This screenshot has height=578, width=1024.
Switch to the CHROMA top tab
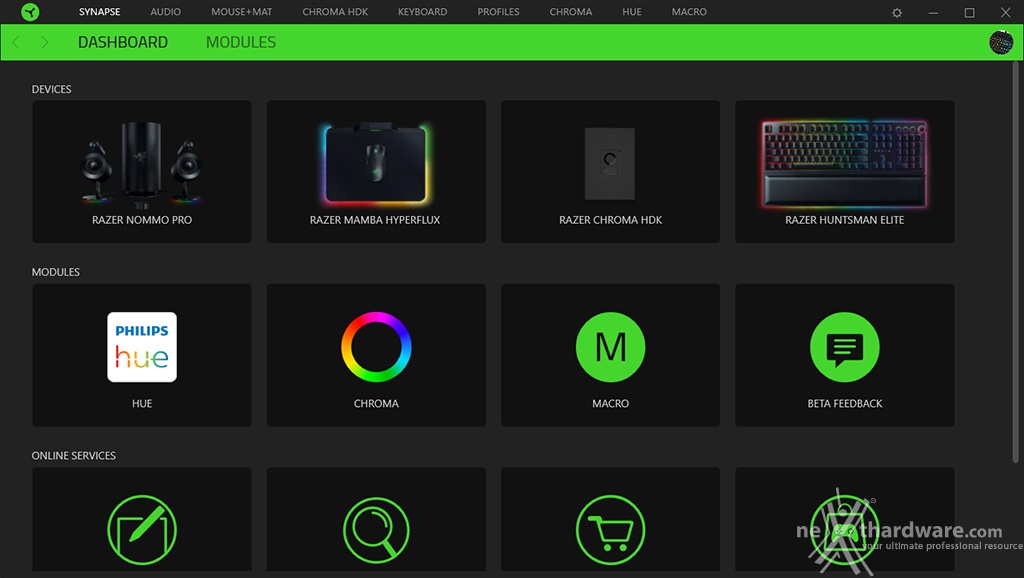click(x=571, y=12)
